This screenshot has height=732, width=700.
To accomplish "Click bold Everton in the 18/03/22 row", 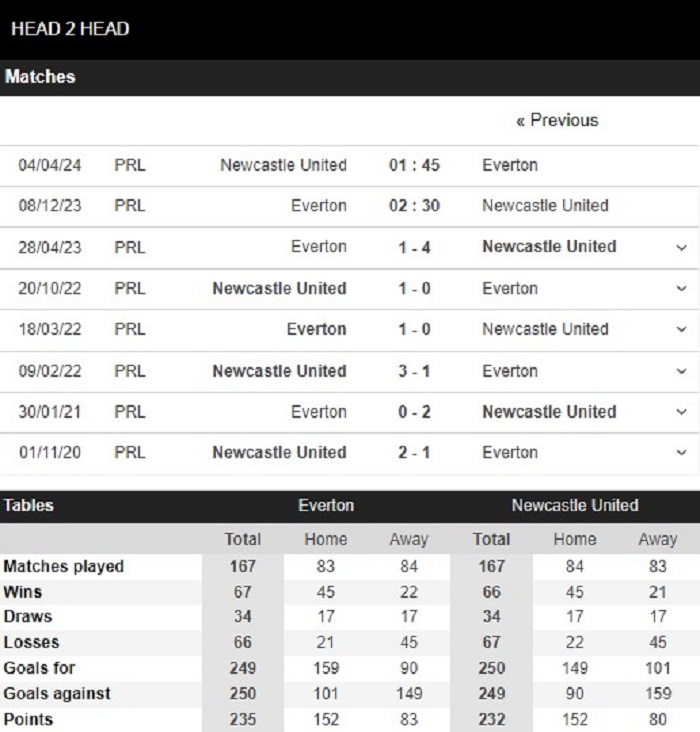I will pyautogui.click(x=317, y=329).
